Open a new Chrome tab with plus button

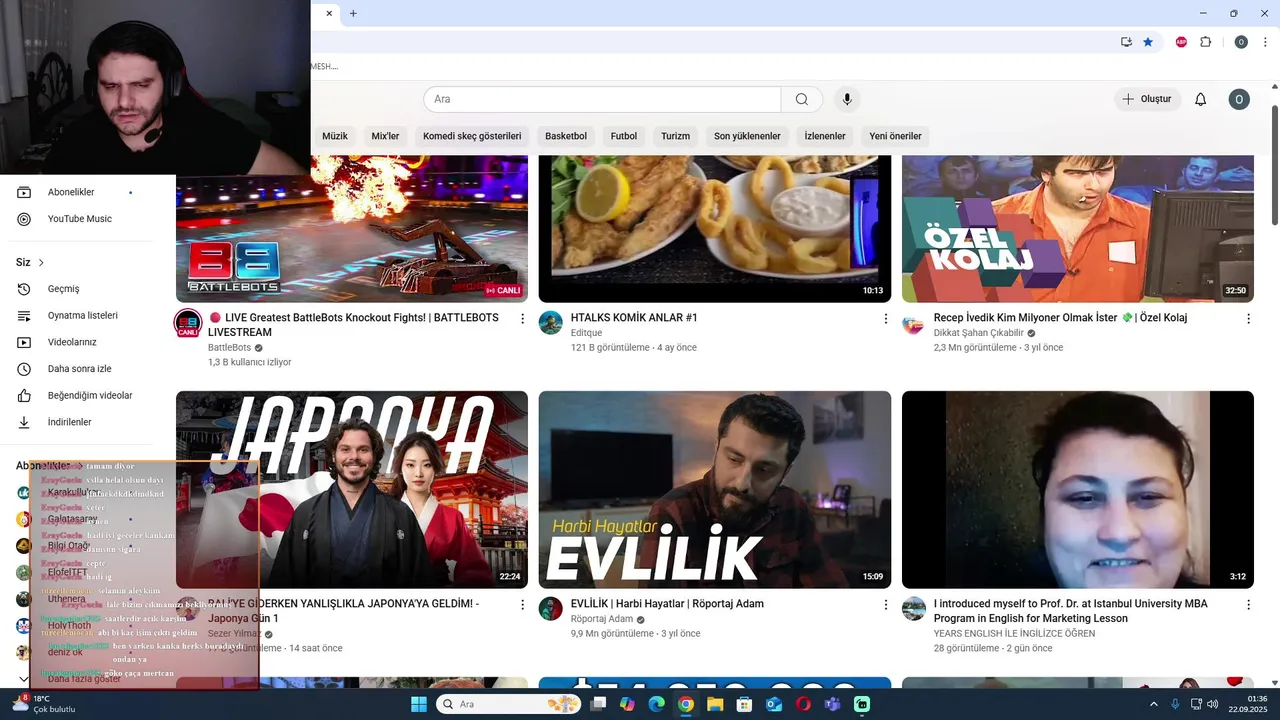point(353,13)
